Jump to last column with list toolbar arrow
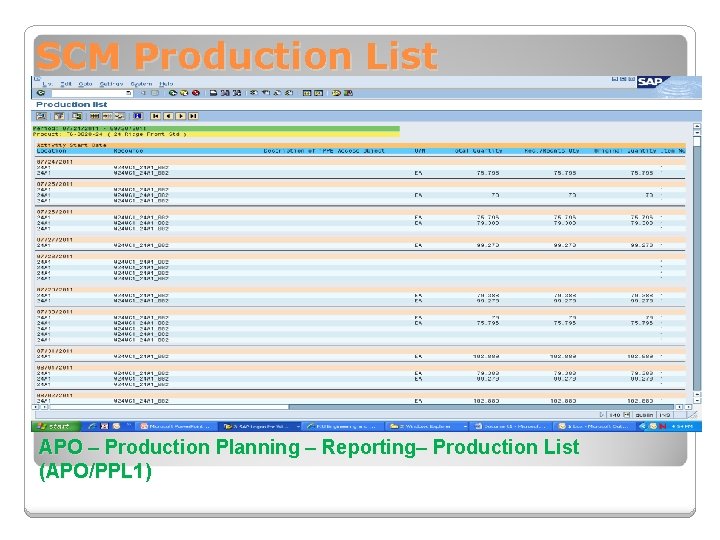This screenshot has width=720, height=540. [193, 116]
